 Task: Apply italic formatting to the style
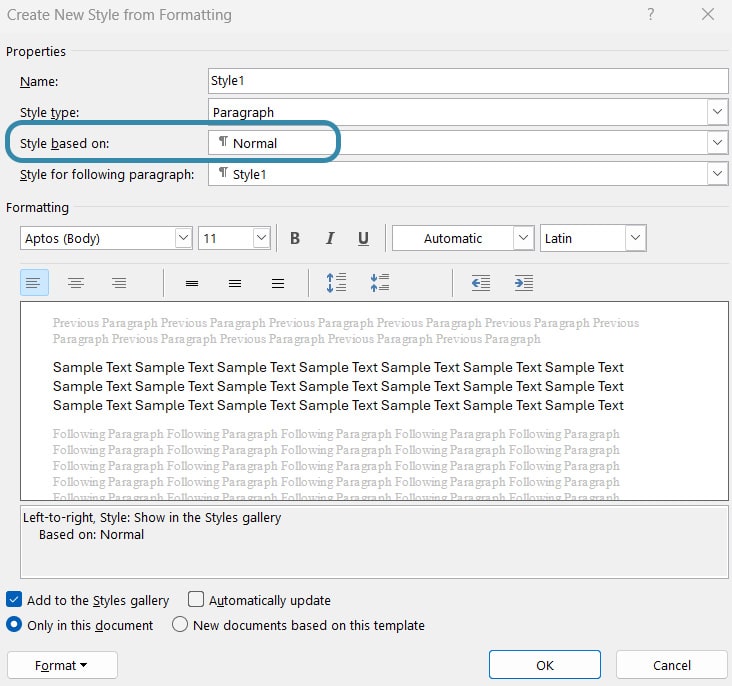(329, 238)
